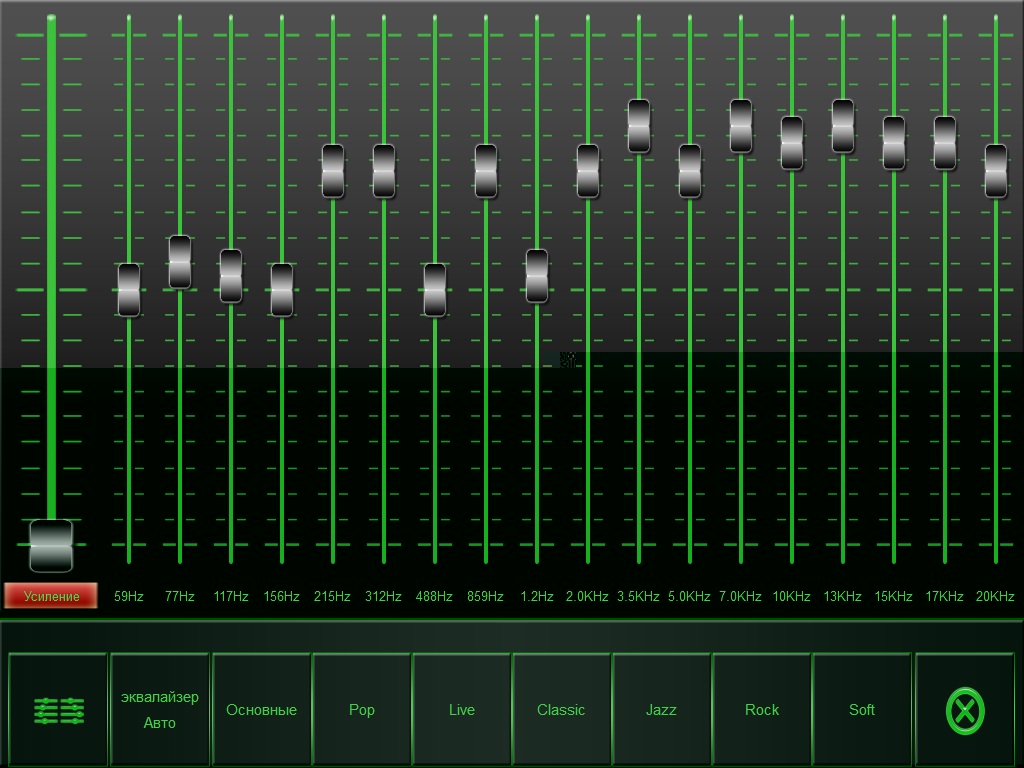Choose the Live preset

click(462, 710)
